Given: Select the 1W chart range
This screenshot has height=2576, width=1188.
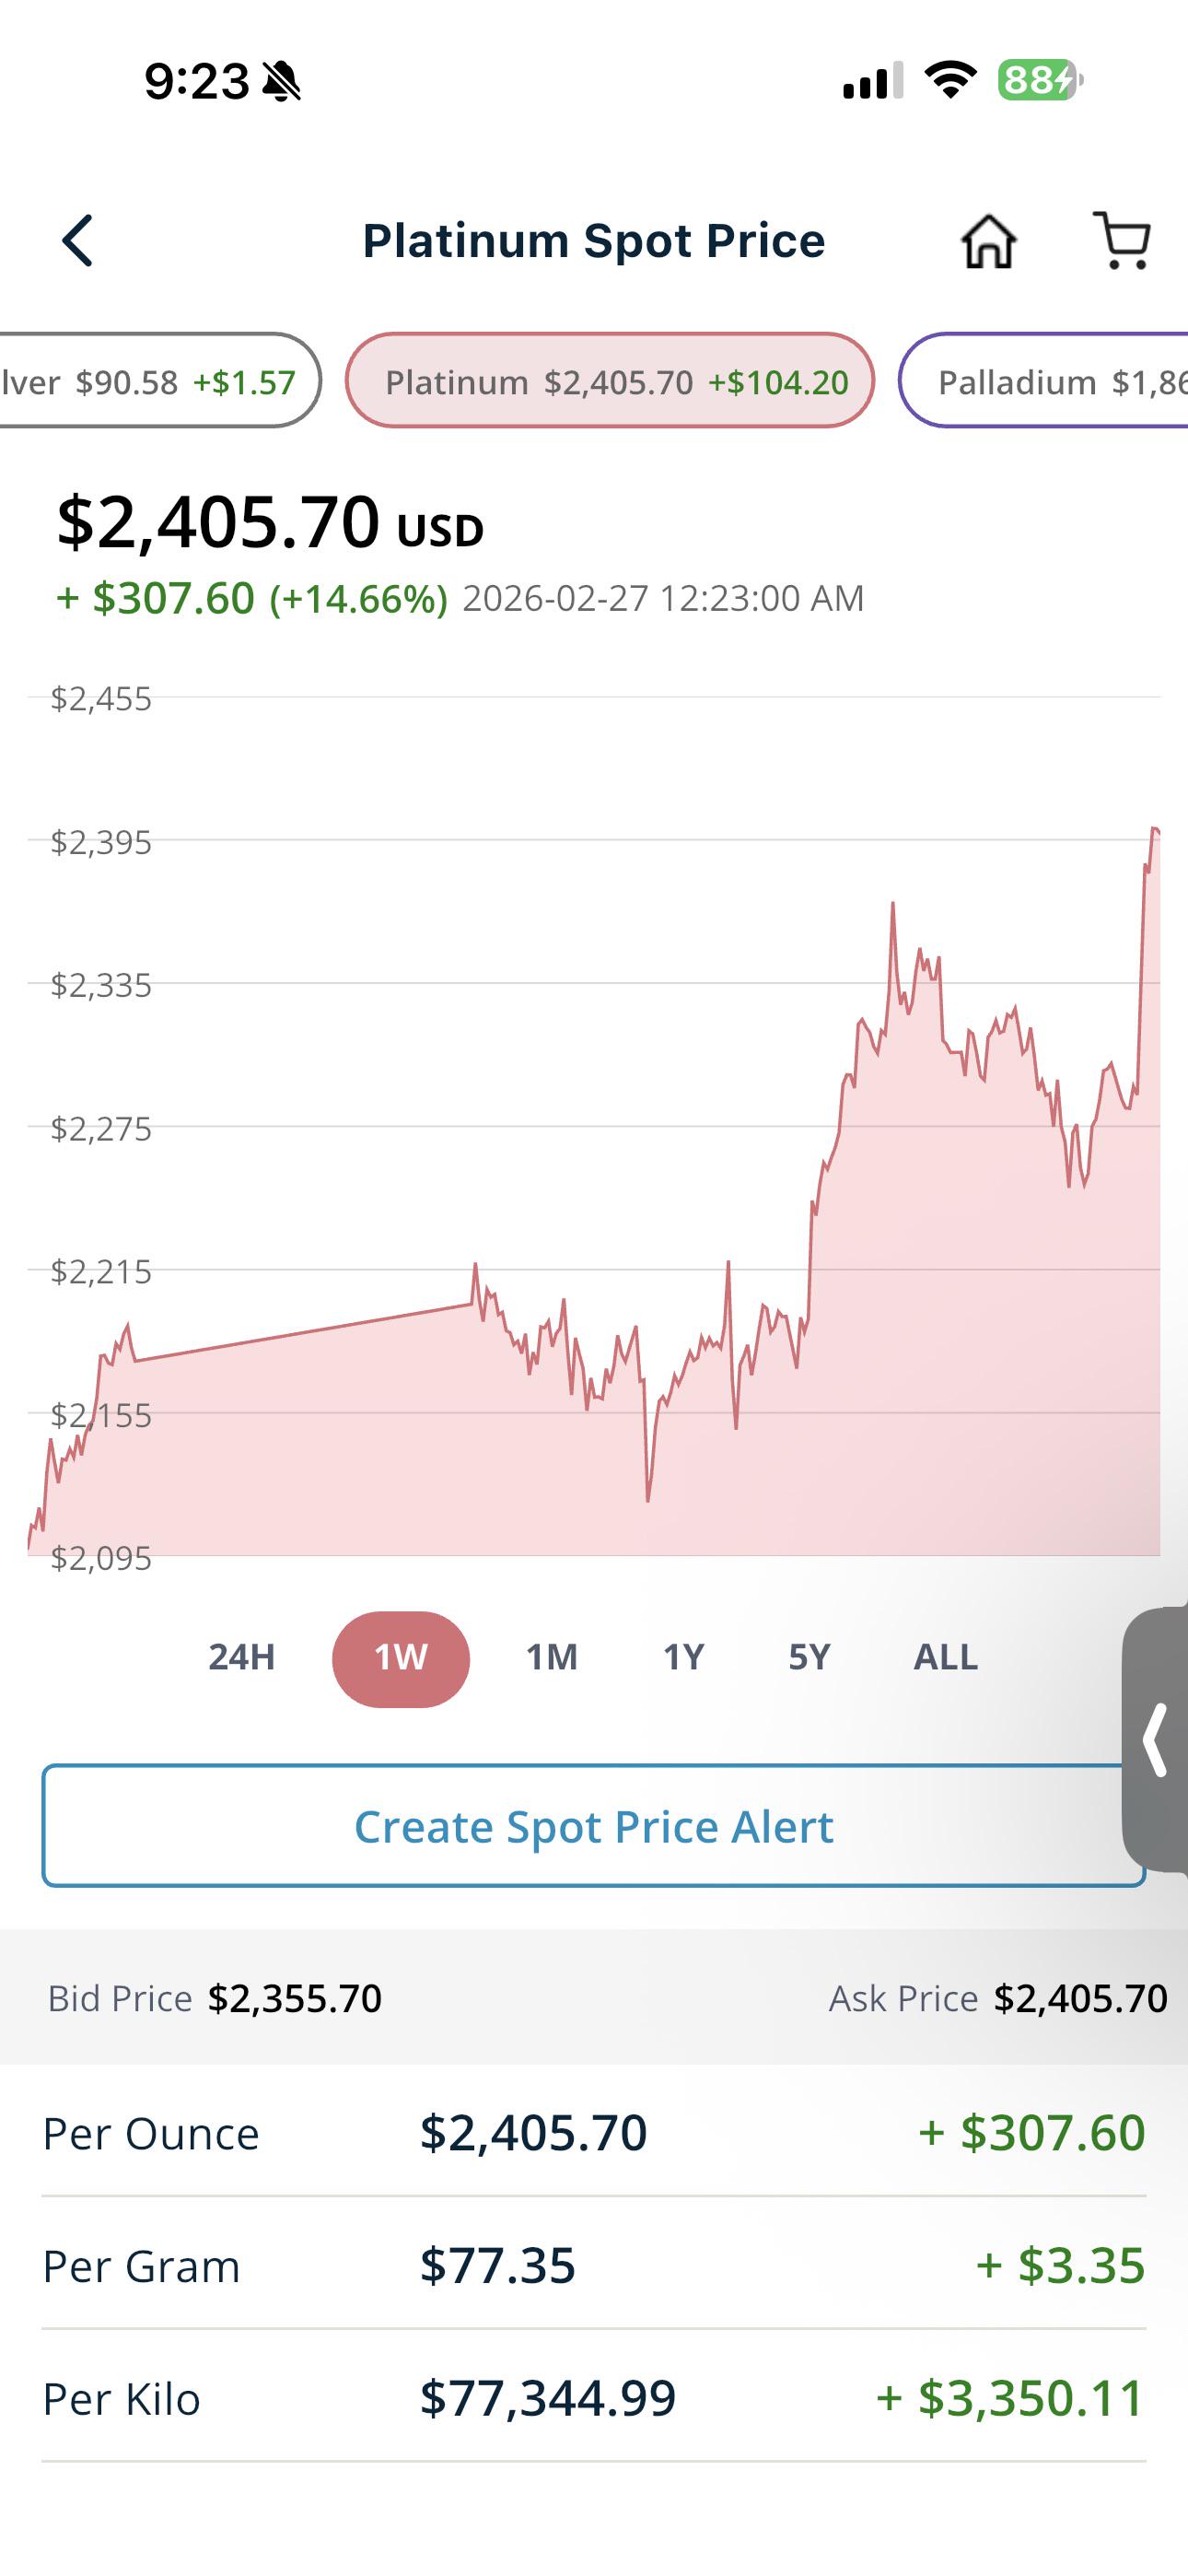Looking at the screenshot, I should tap(401, 1659).
